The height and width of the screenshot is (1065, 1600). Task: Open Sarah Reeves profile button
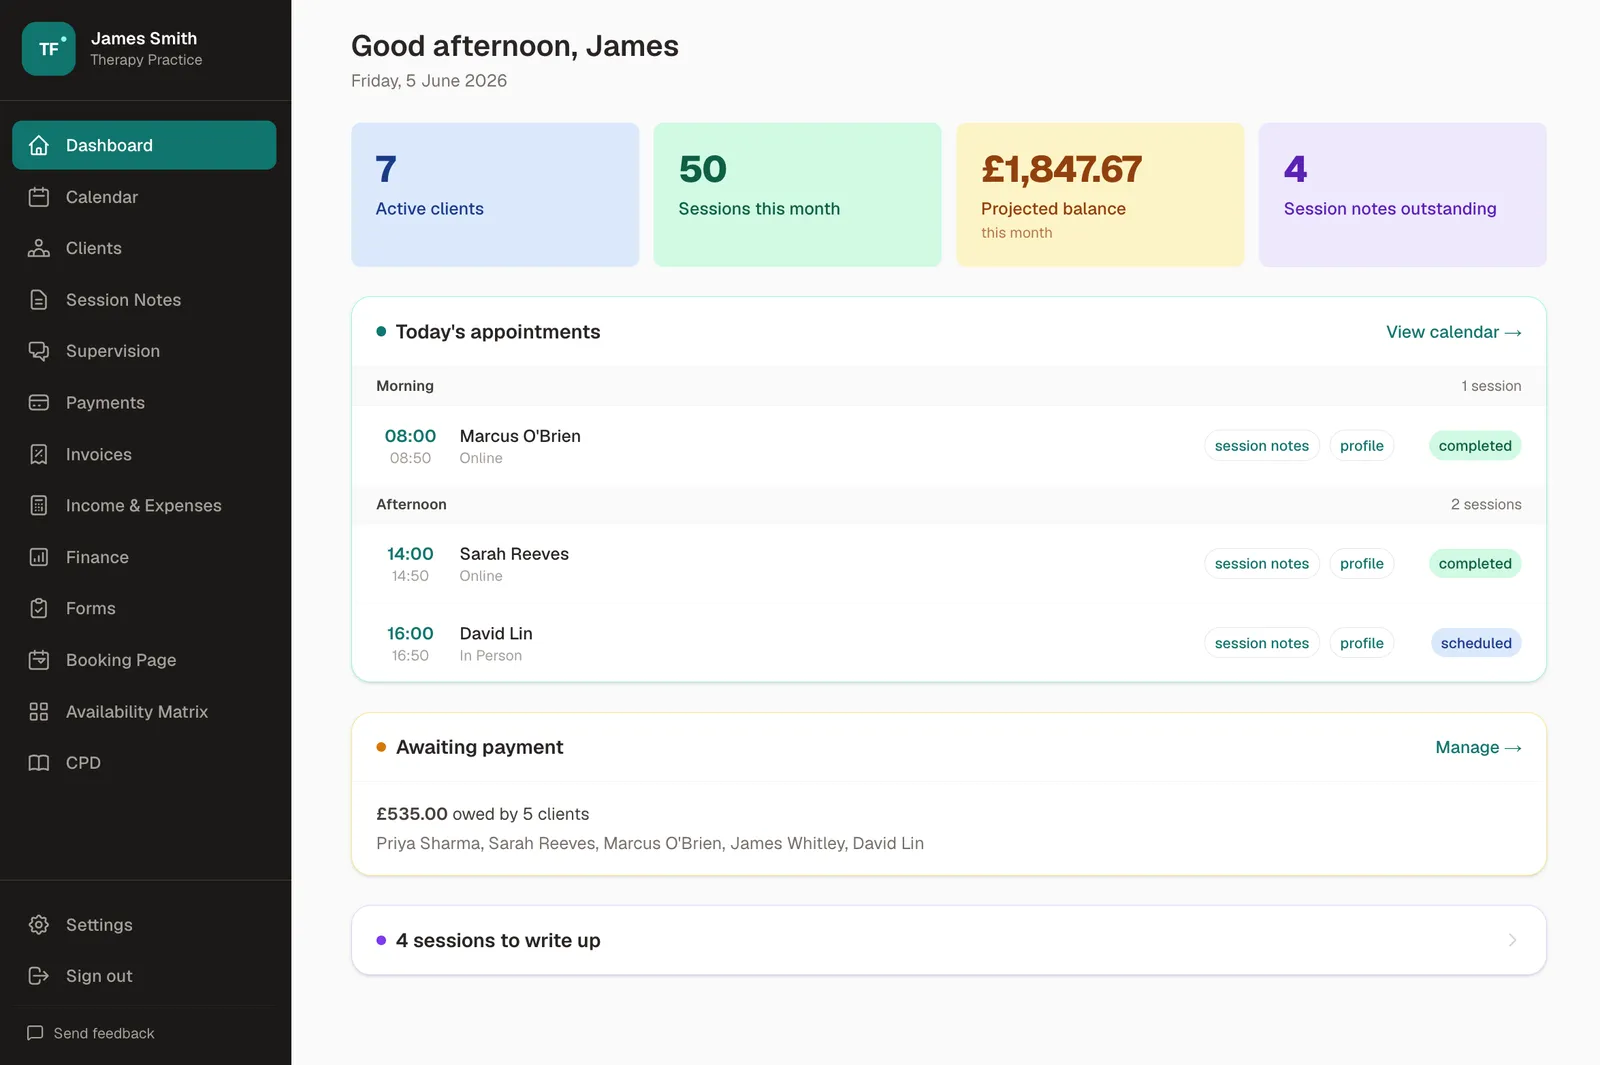[1362, 564]
